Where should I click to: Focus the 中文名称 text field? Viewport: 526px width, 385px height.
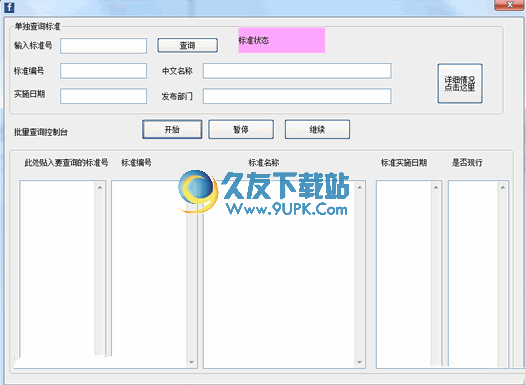297,71
